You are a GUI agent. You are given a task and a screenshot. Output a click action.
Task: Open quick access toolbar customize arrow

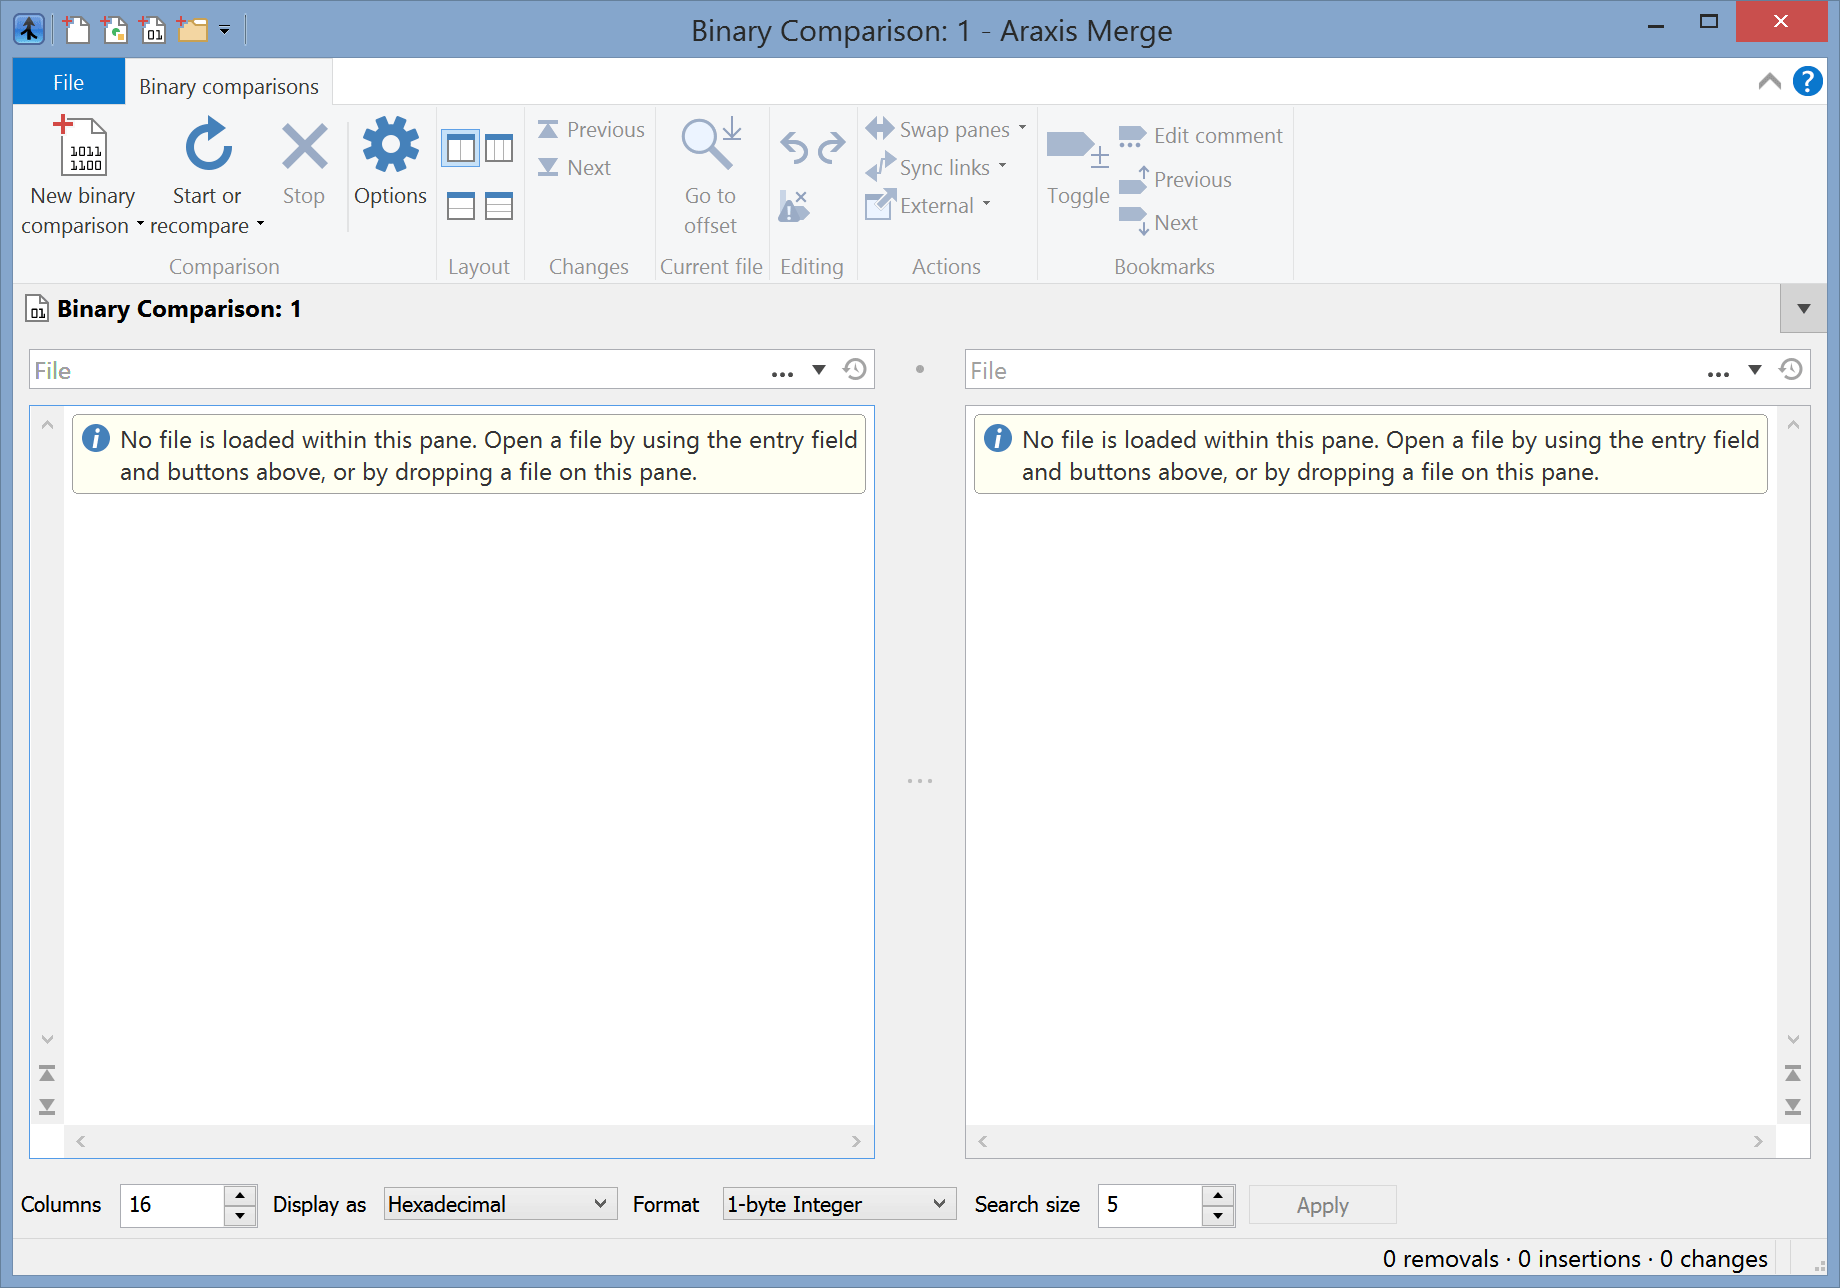(225, 30)
